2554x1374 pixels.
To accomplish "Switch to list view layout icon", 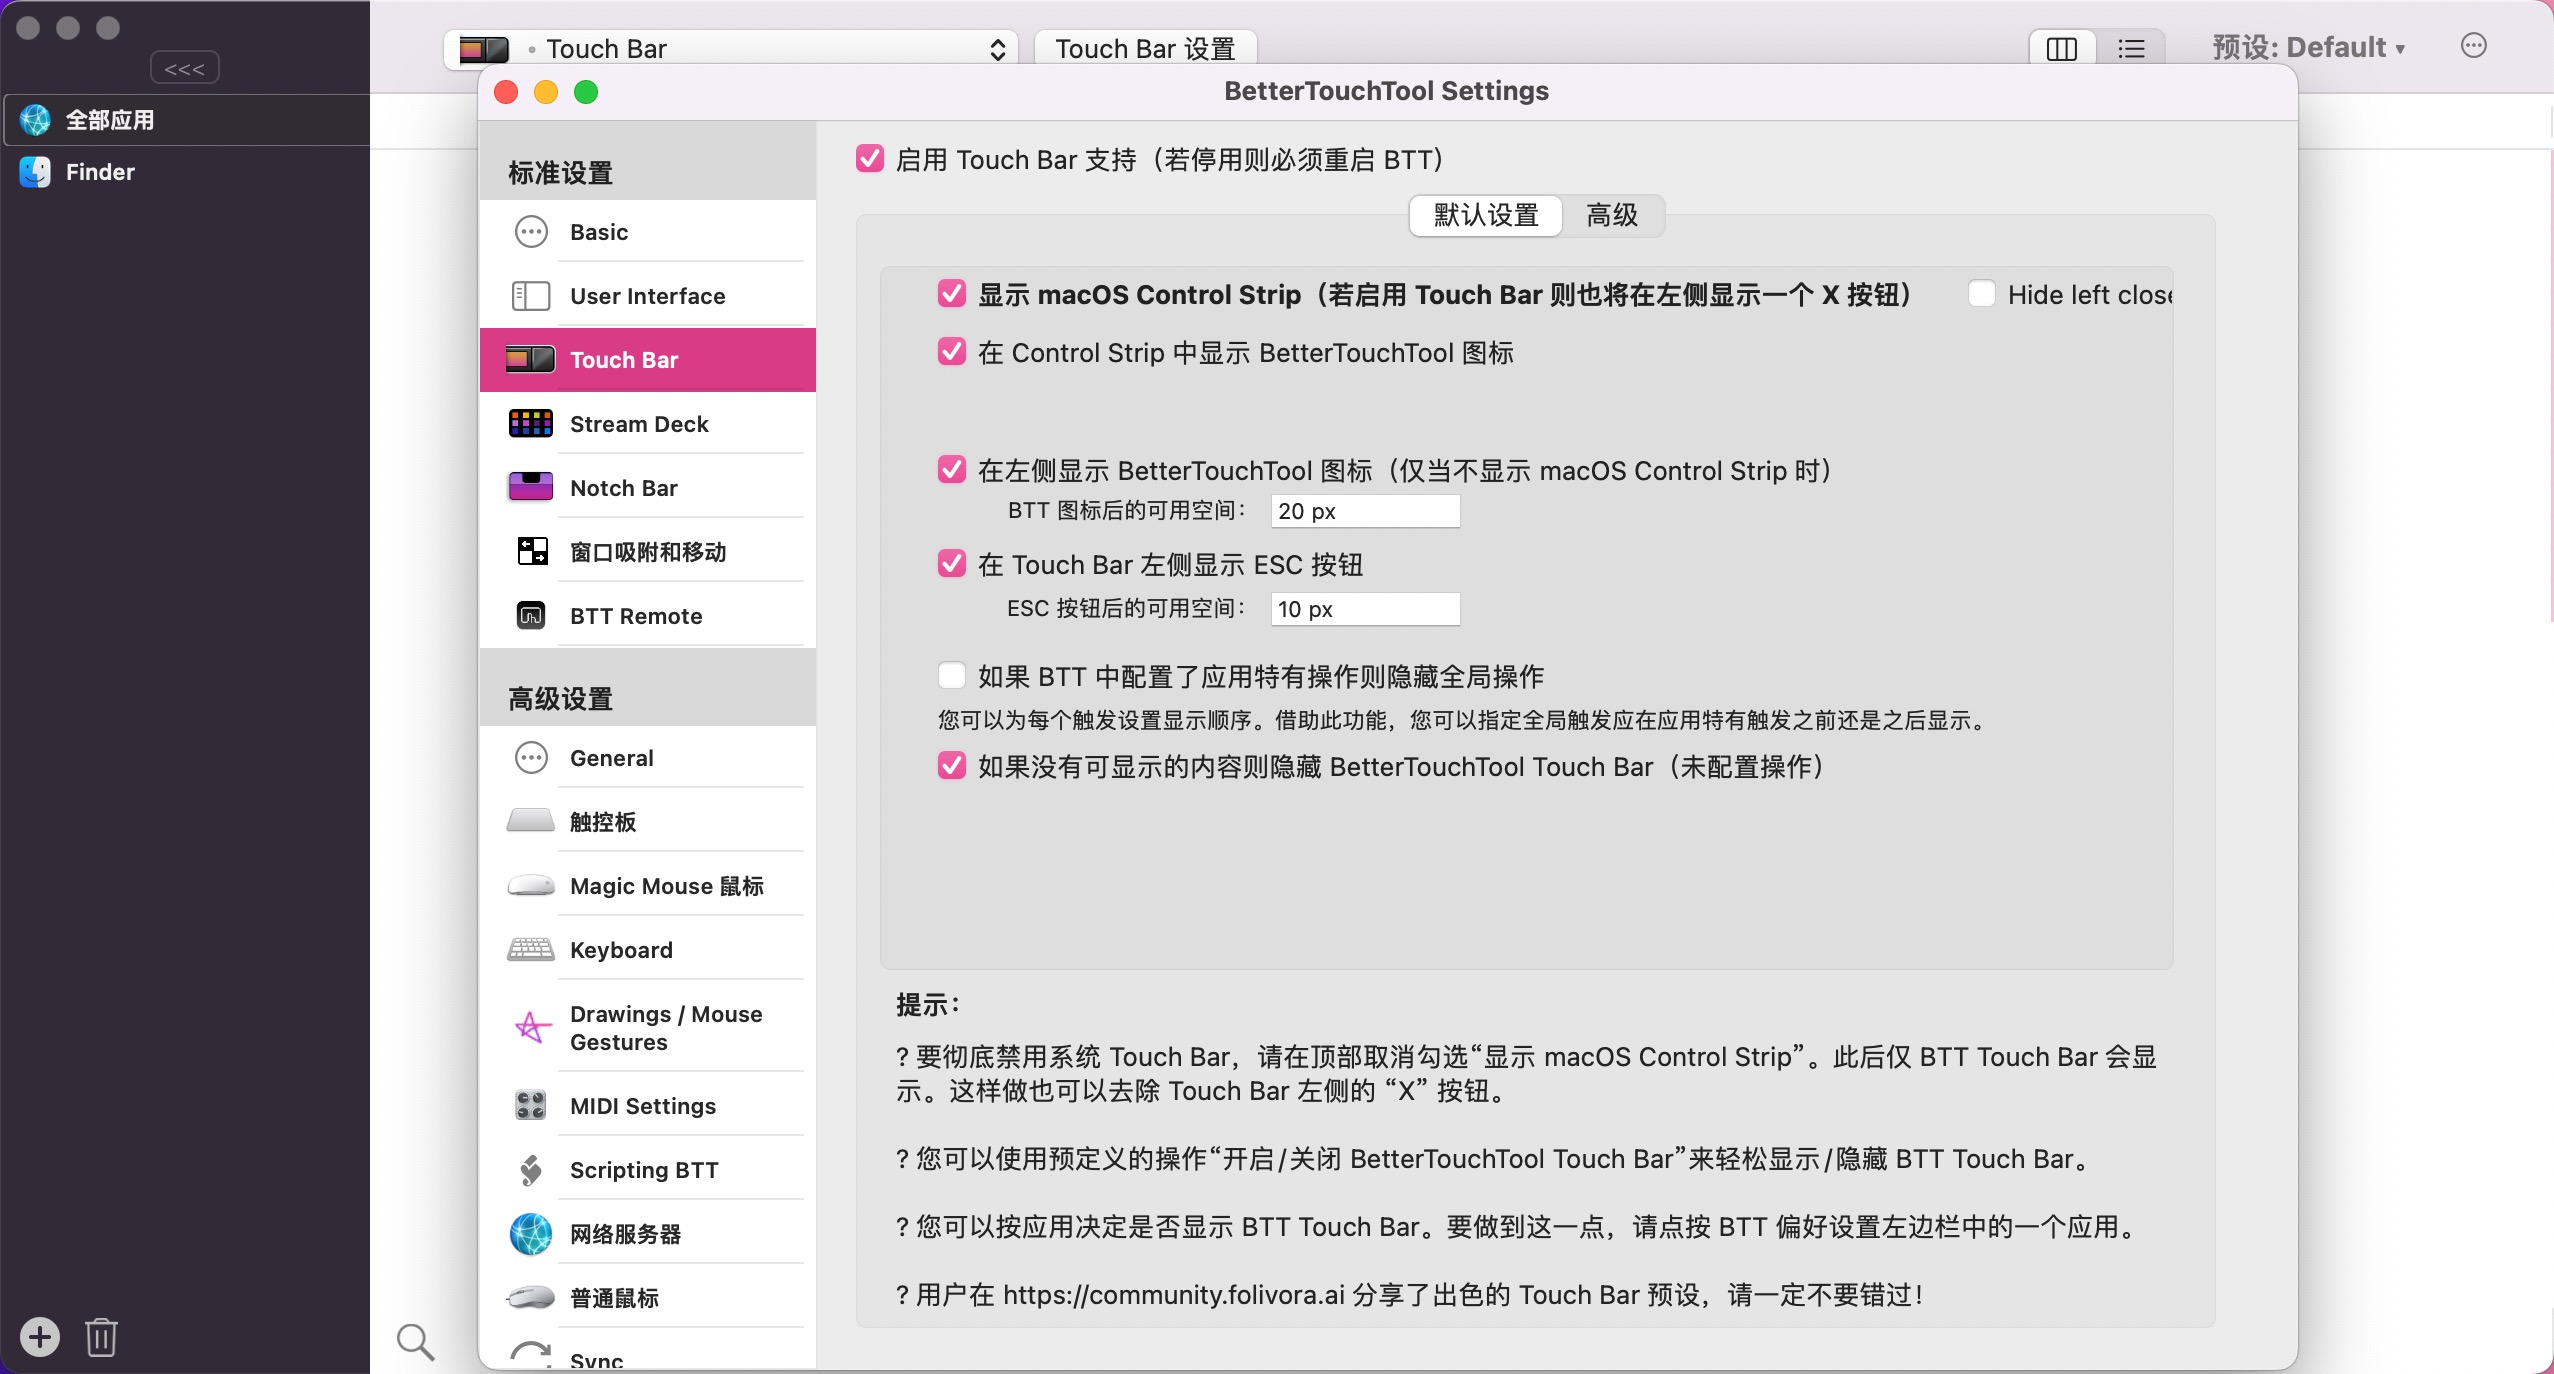I will click(x=2131, y=48).
